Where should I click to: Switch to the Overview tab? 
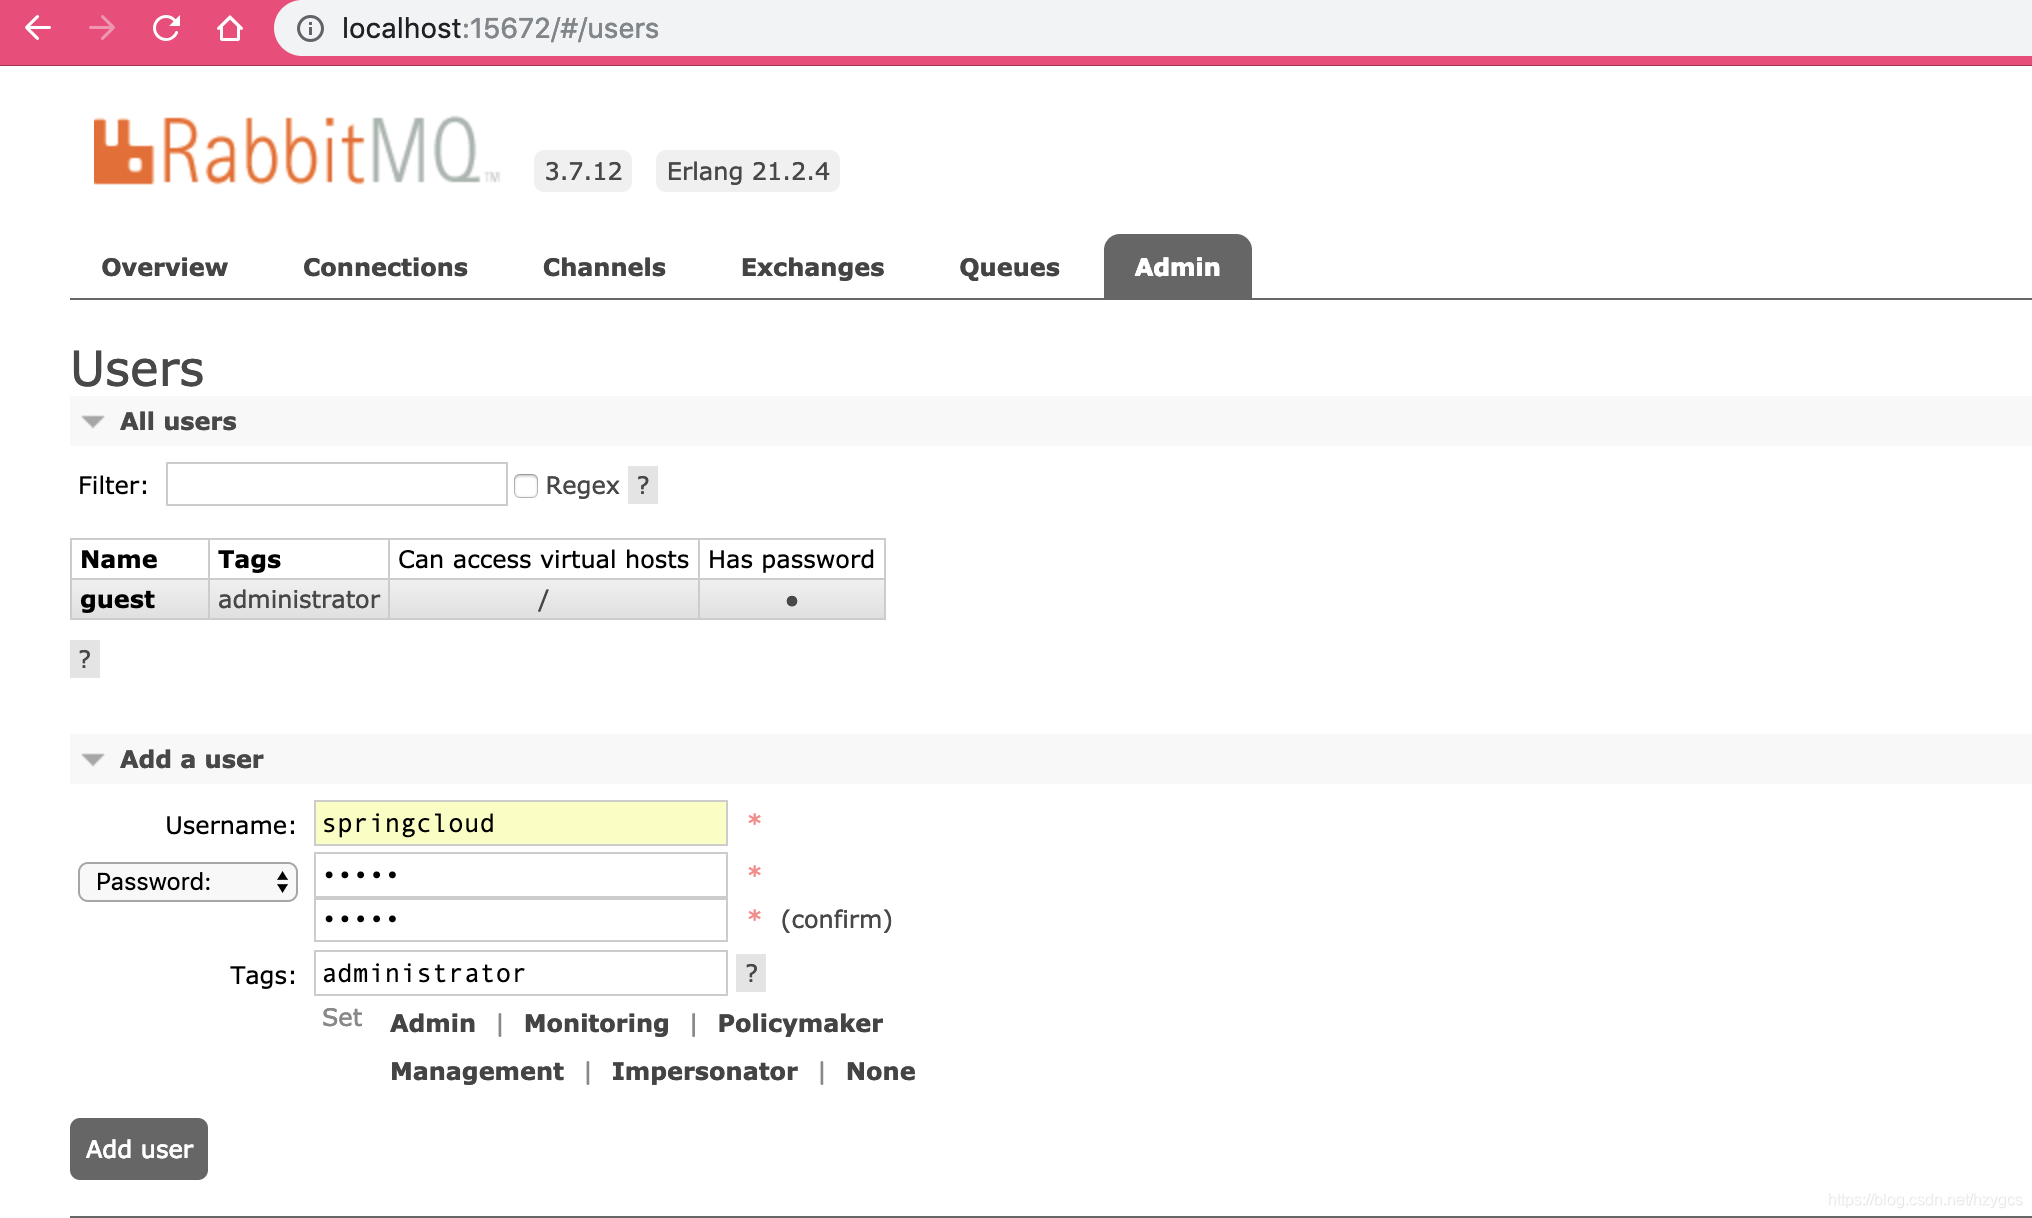point(165,267)
